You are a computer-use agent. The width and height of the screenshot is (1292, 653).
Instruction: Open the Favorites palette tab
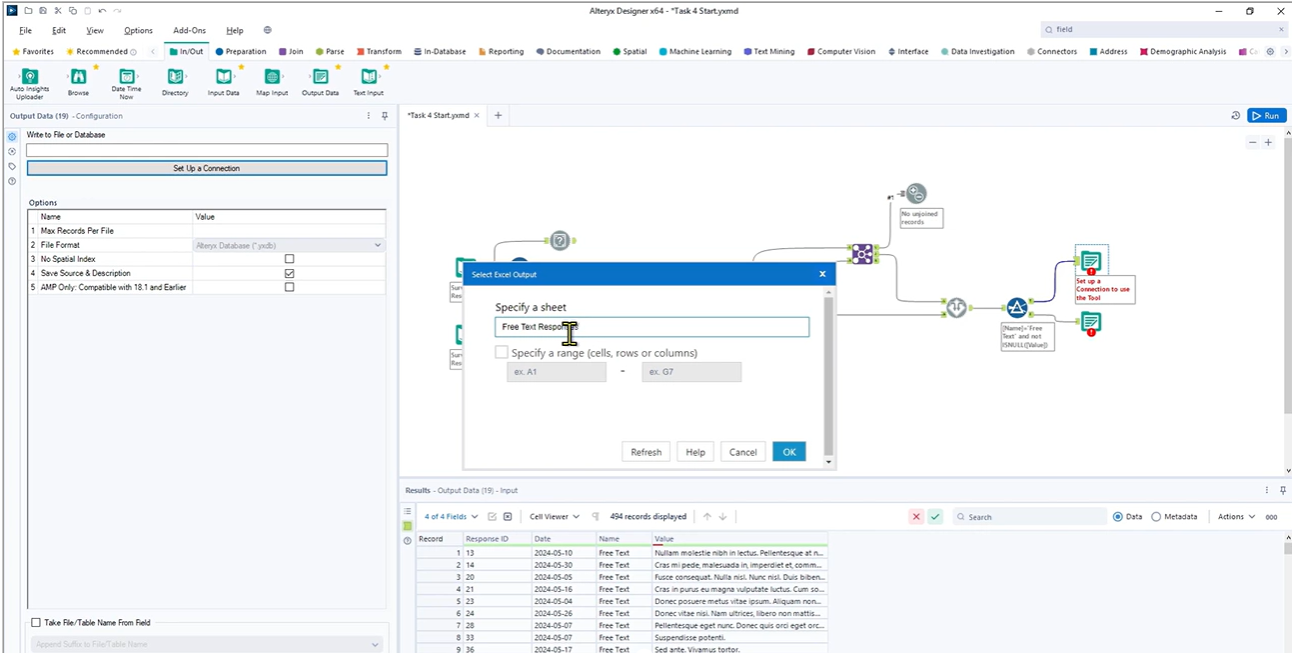coord(33,51)
